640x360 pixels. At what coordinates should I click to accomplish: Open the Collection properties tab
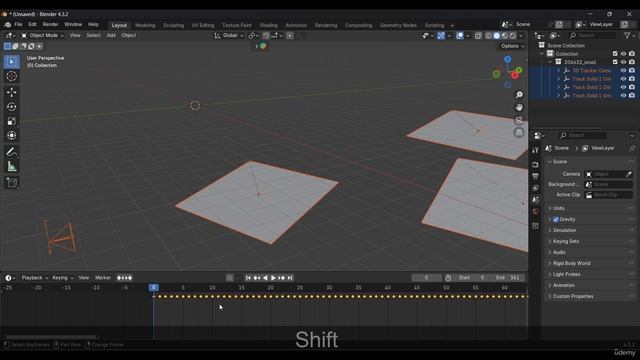(535, 226)
